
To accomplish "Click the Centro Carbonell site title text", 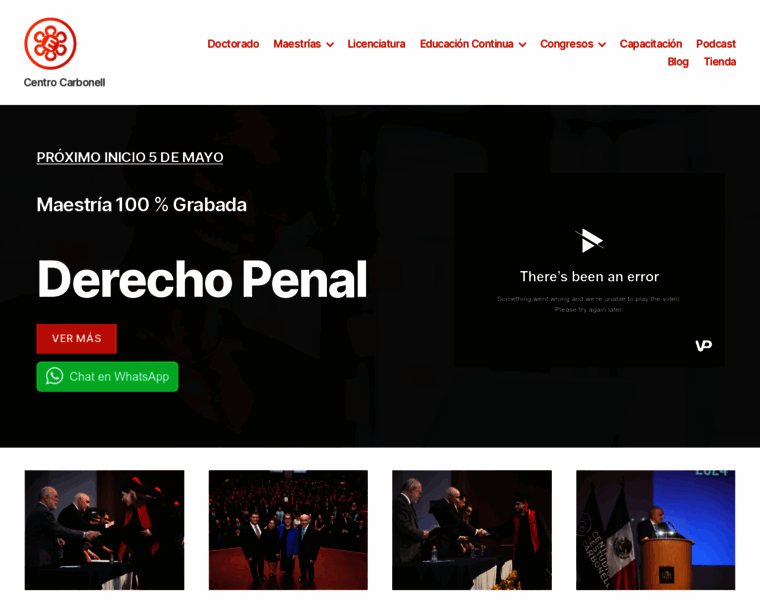I will pos(64,82).
